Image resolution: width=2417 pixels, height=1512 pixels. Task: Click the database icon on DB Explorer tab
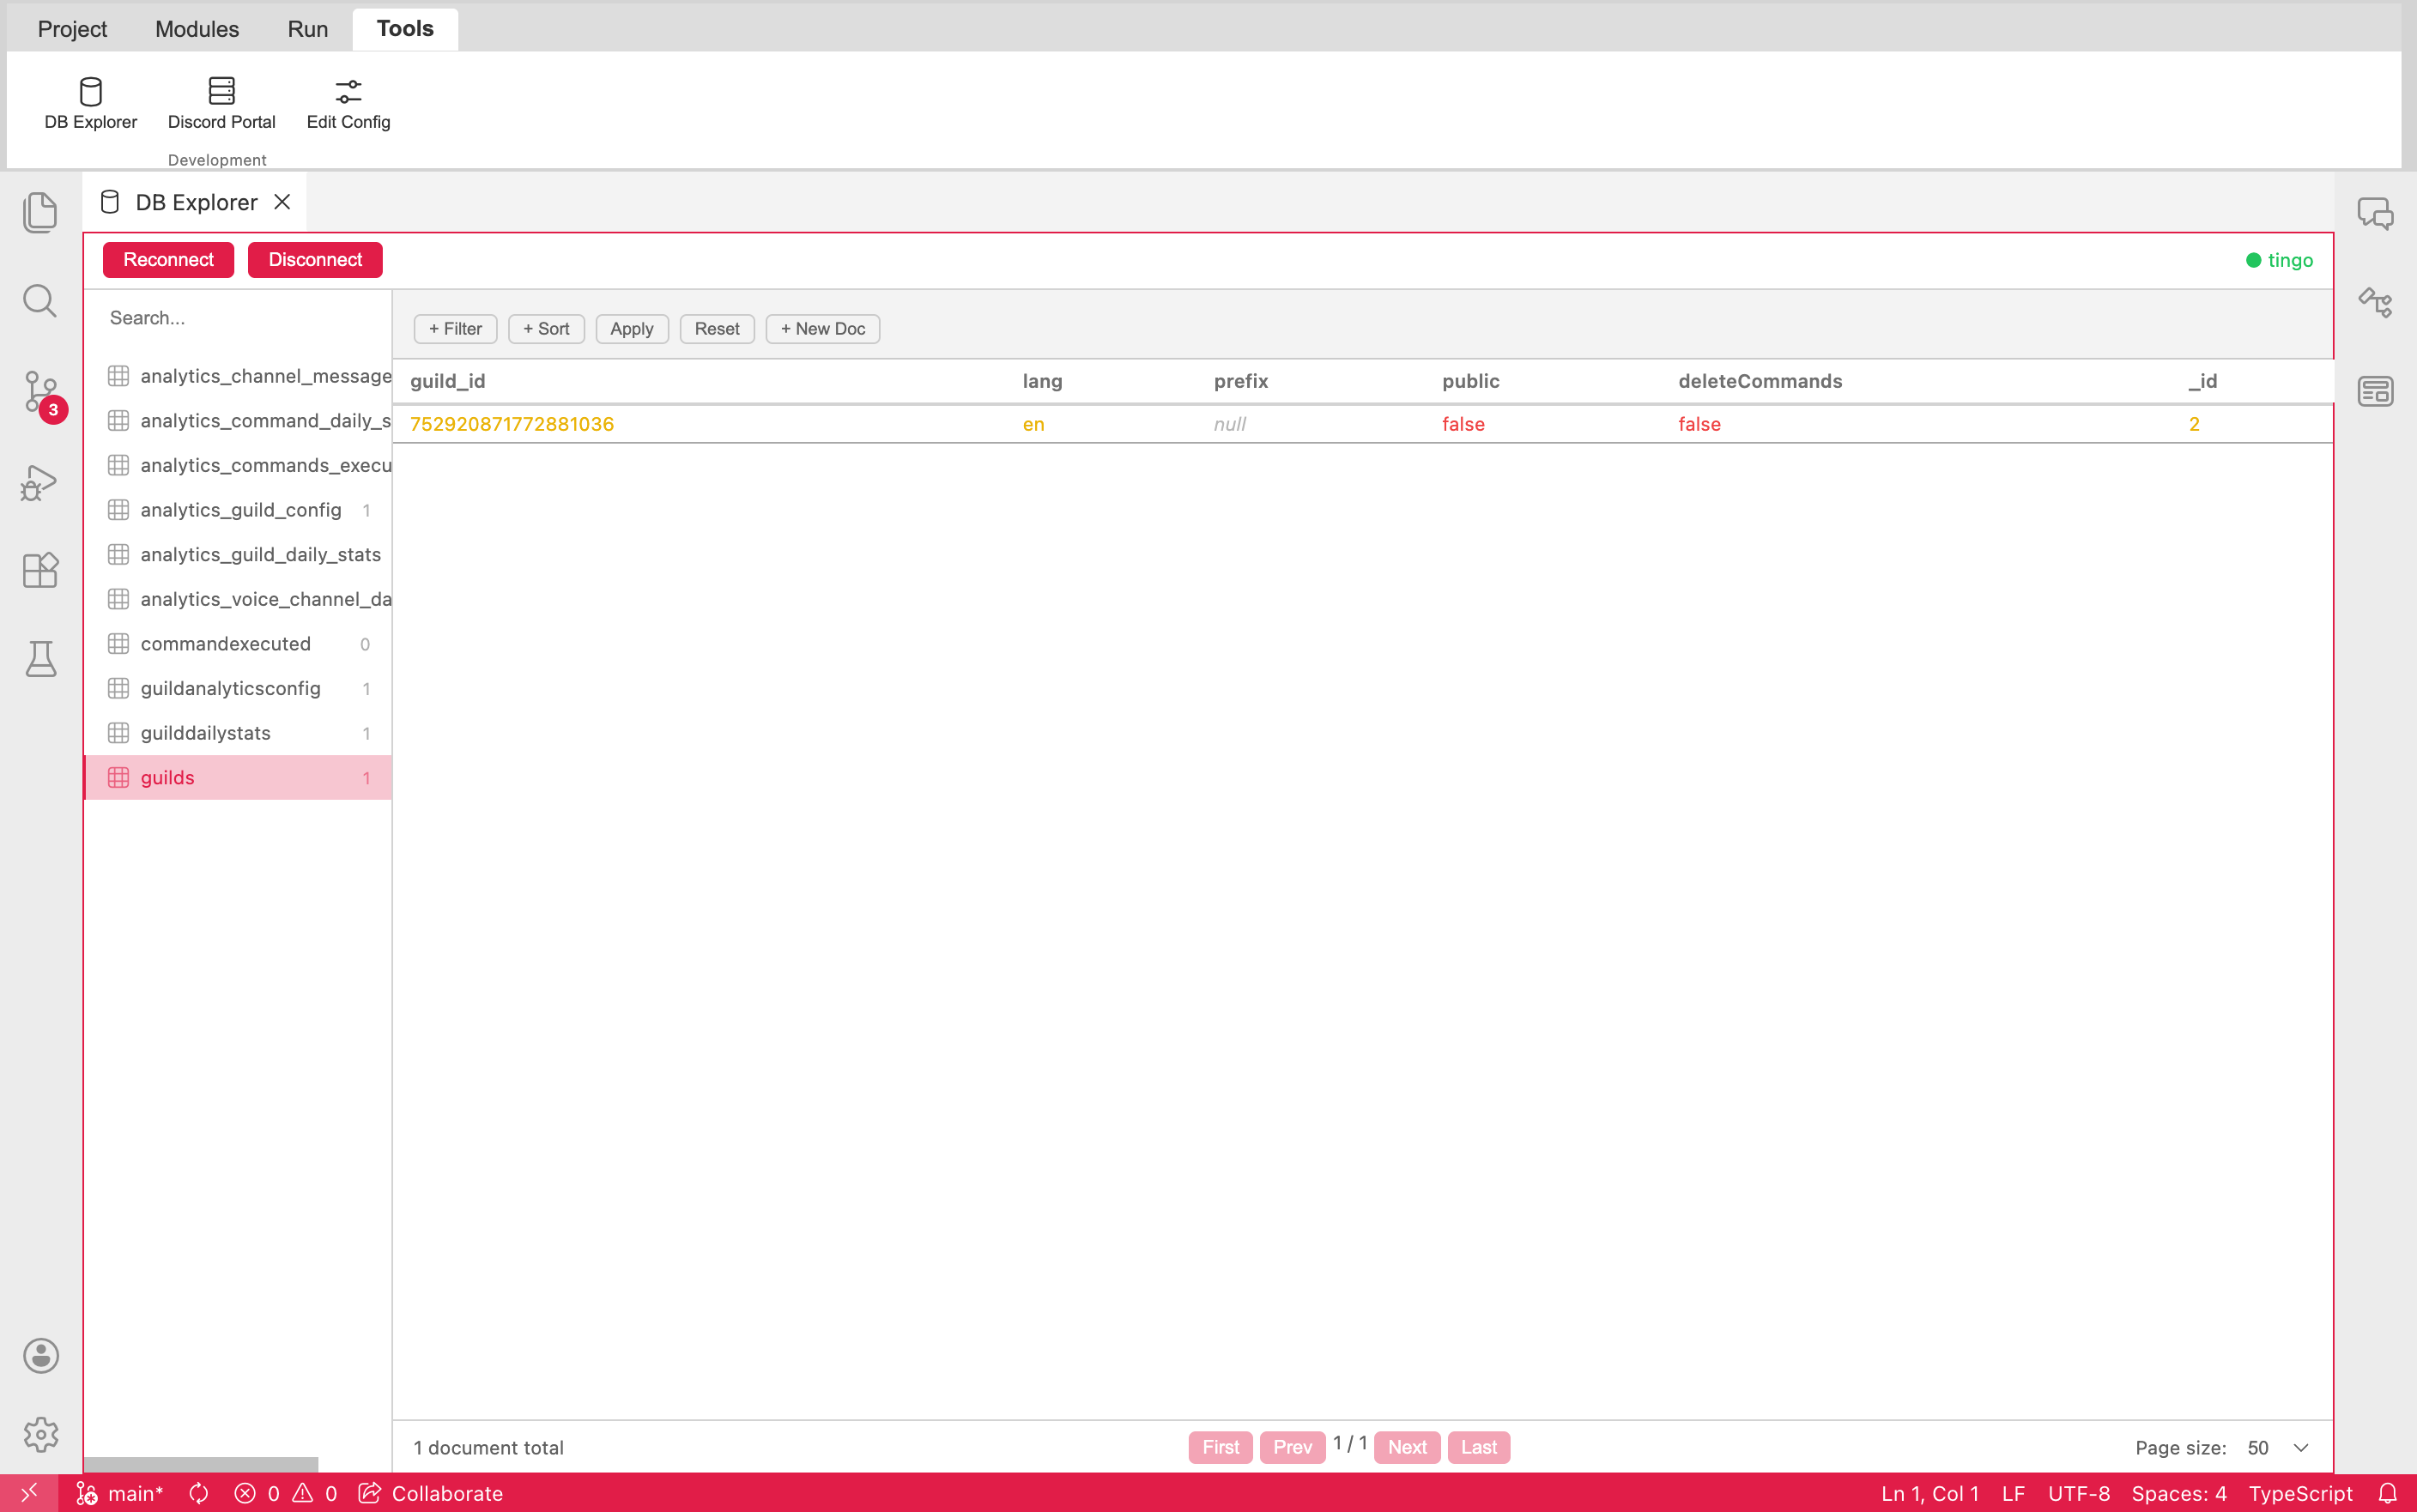(110, 202)
